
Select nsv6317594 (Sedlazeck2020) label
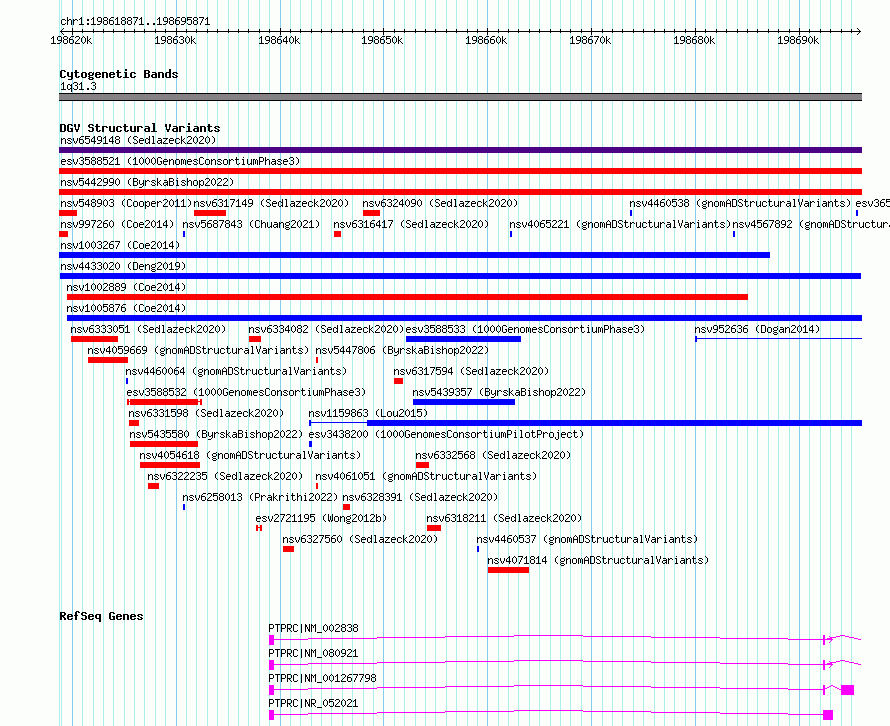point(471,371)
